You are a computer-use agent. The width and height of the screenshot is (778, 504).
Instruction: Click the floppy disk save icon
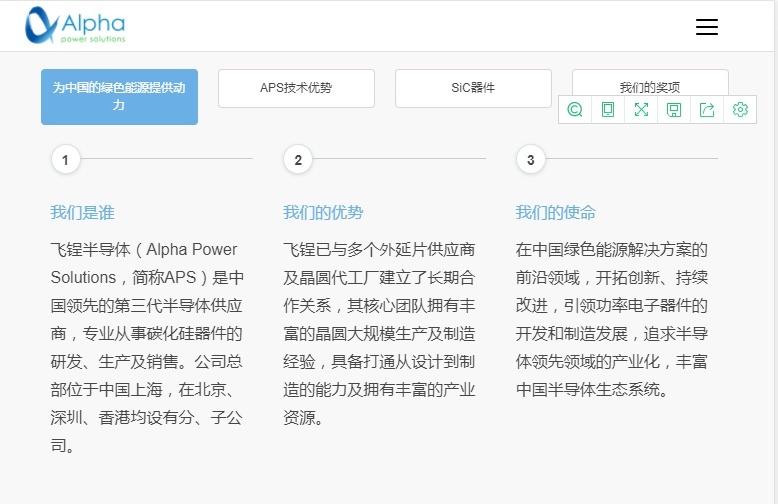[674, 110]
